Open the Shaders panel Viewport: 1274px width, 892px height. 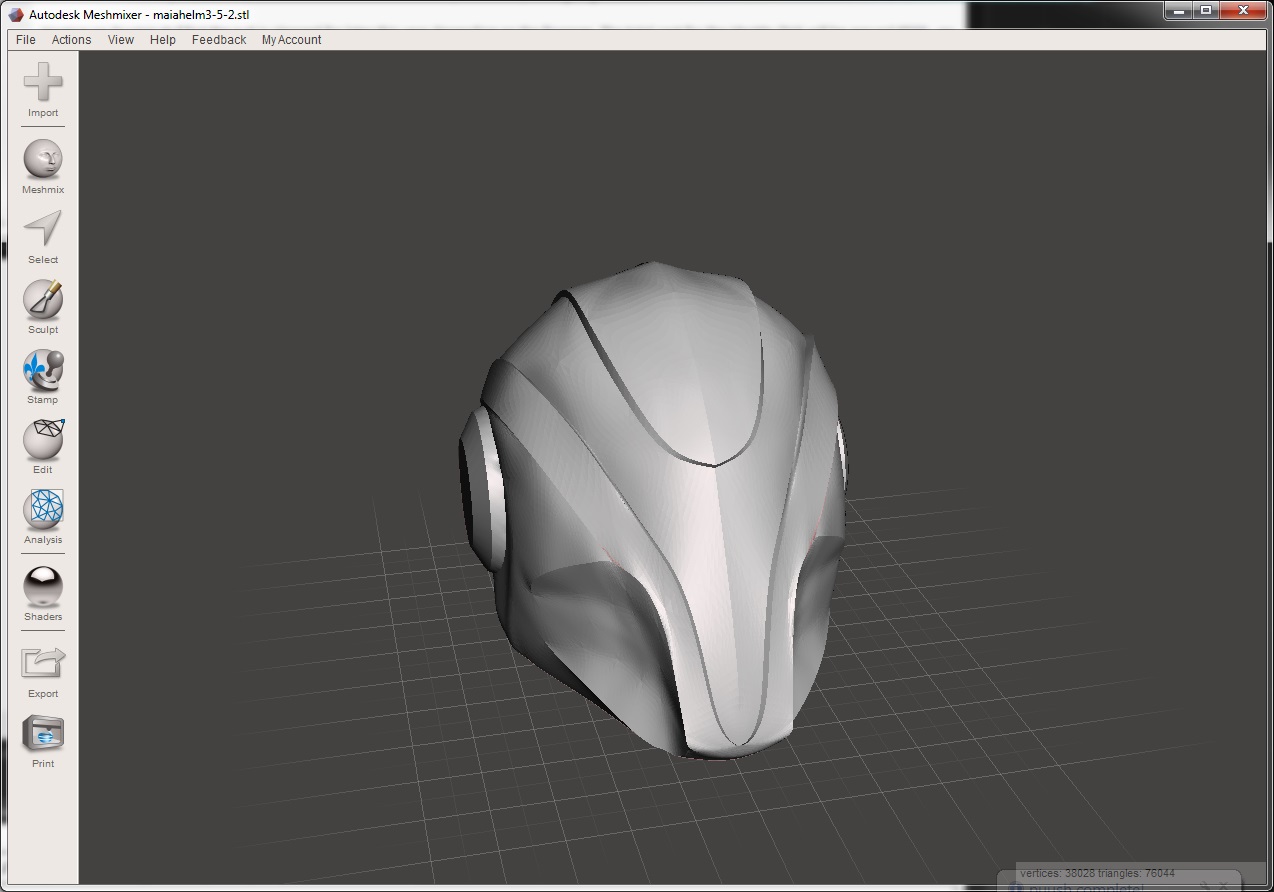pyautogui.click(x=43, y=586)
